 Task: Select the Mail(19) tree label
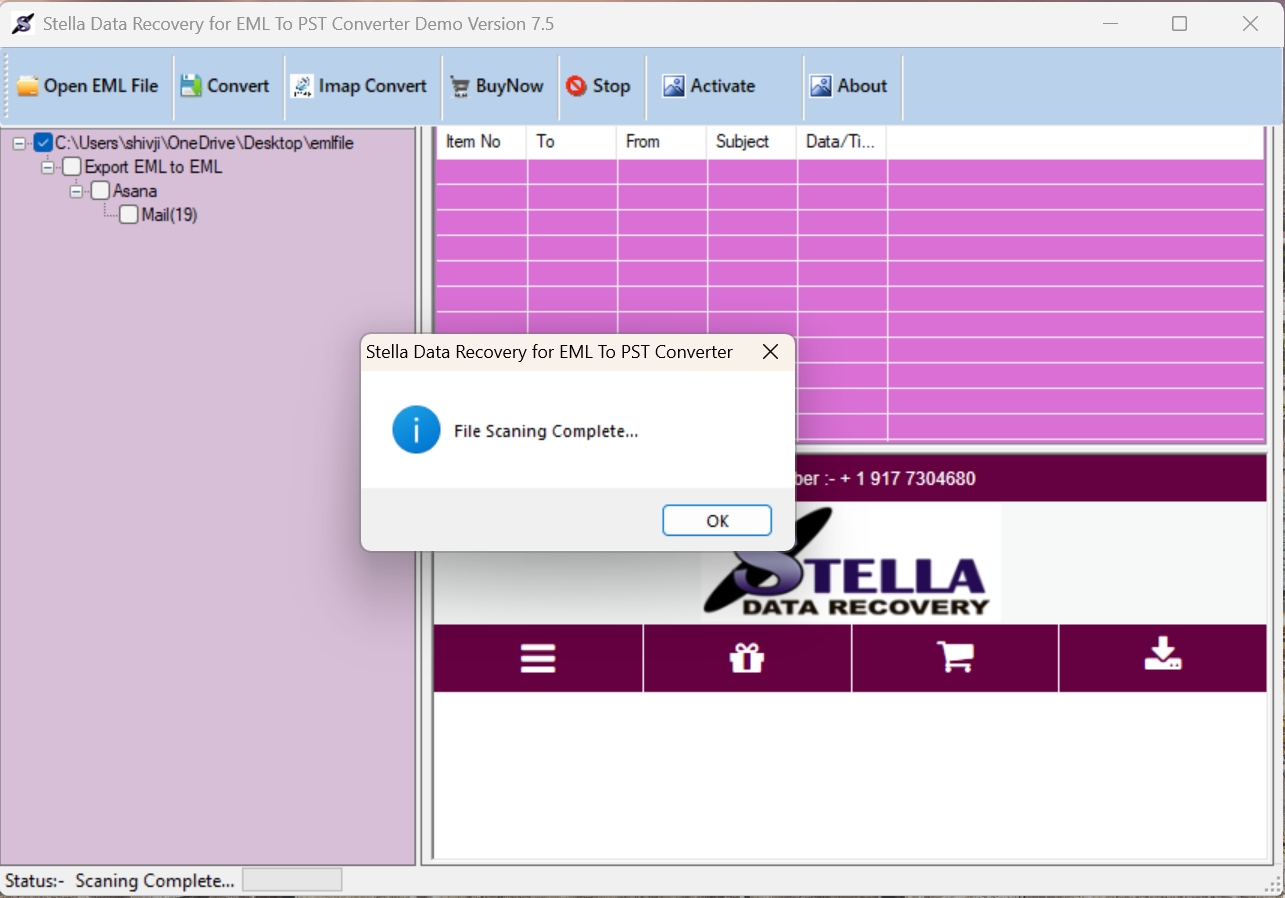[x=169, y=214]
